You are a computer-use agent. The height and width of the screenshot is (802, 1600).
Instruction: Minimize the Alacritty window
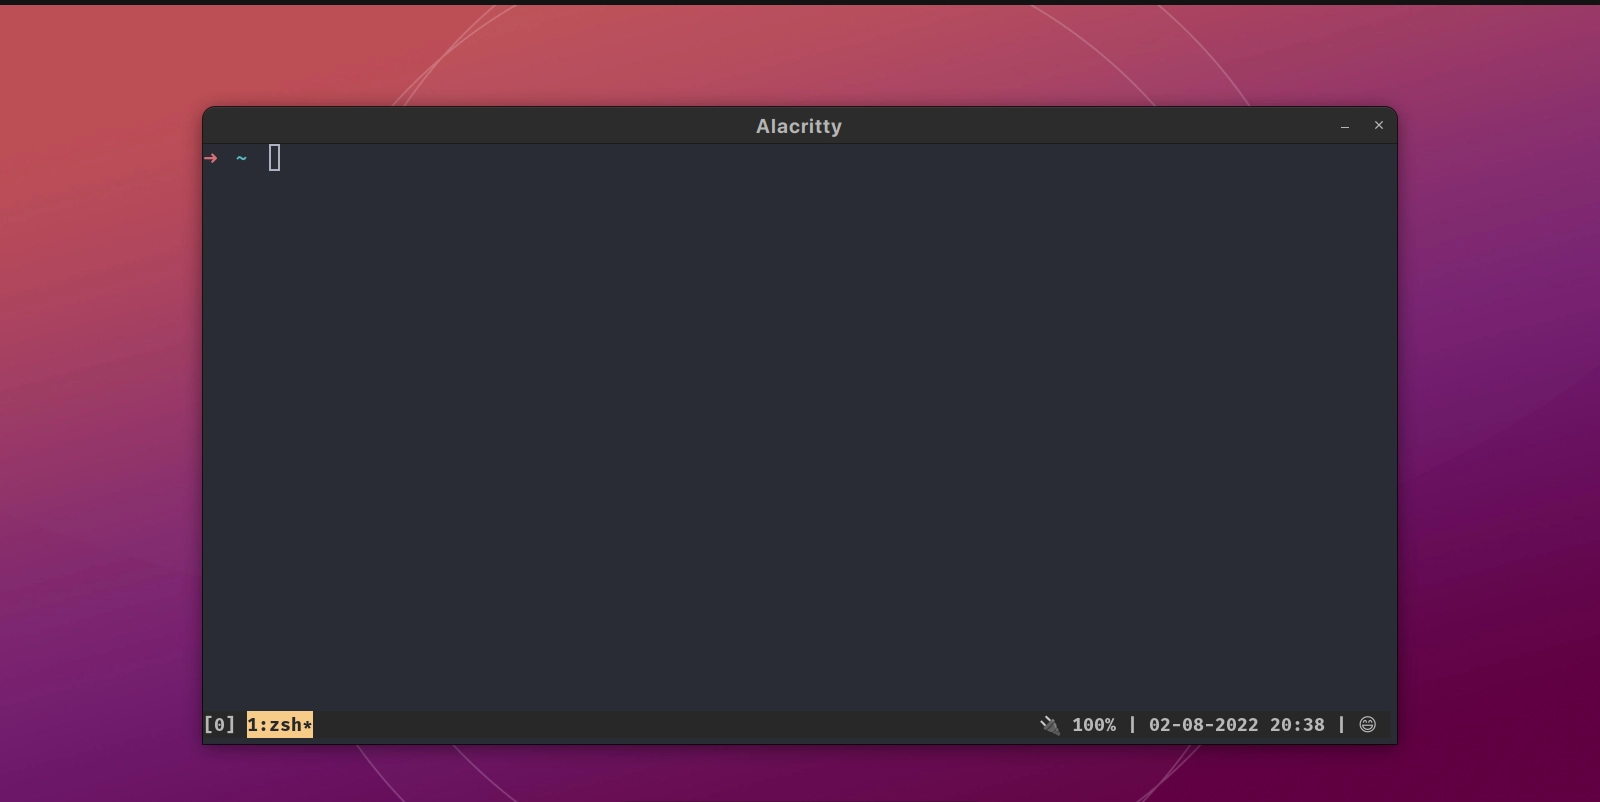1345,126
